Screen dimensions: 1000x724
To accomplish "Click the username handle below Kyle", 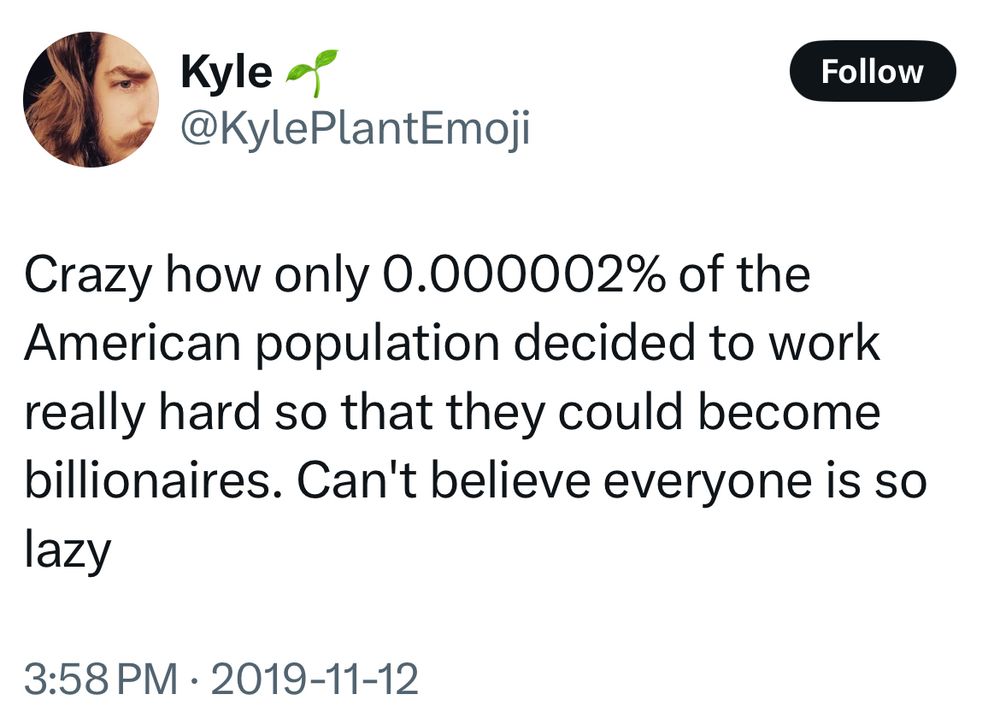I will pos(355,128).
